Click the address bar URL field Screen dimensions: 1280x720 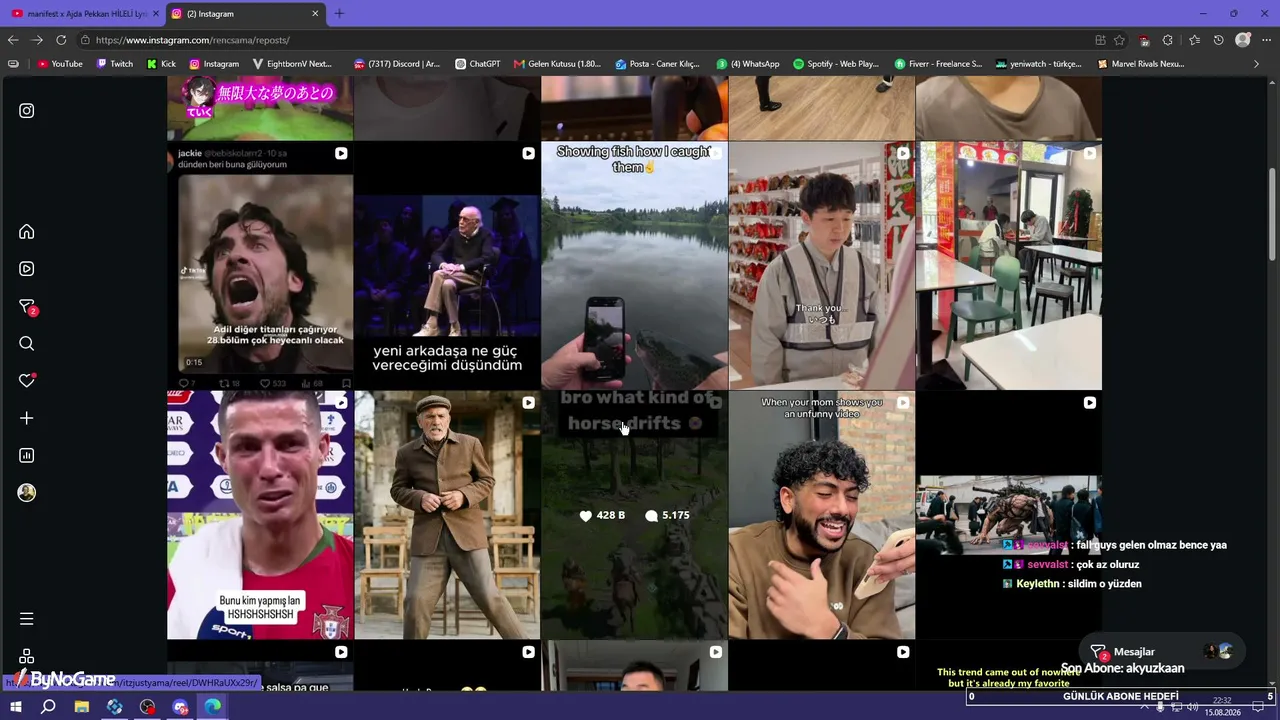tap(580, 40)
